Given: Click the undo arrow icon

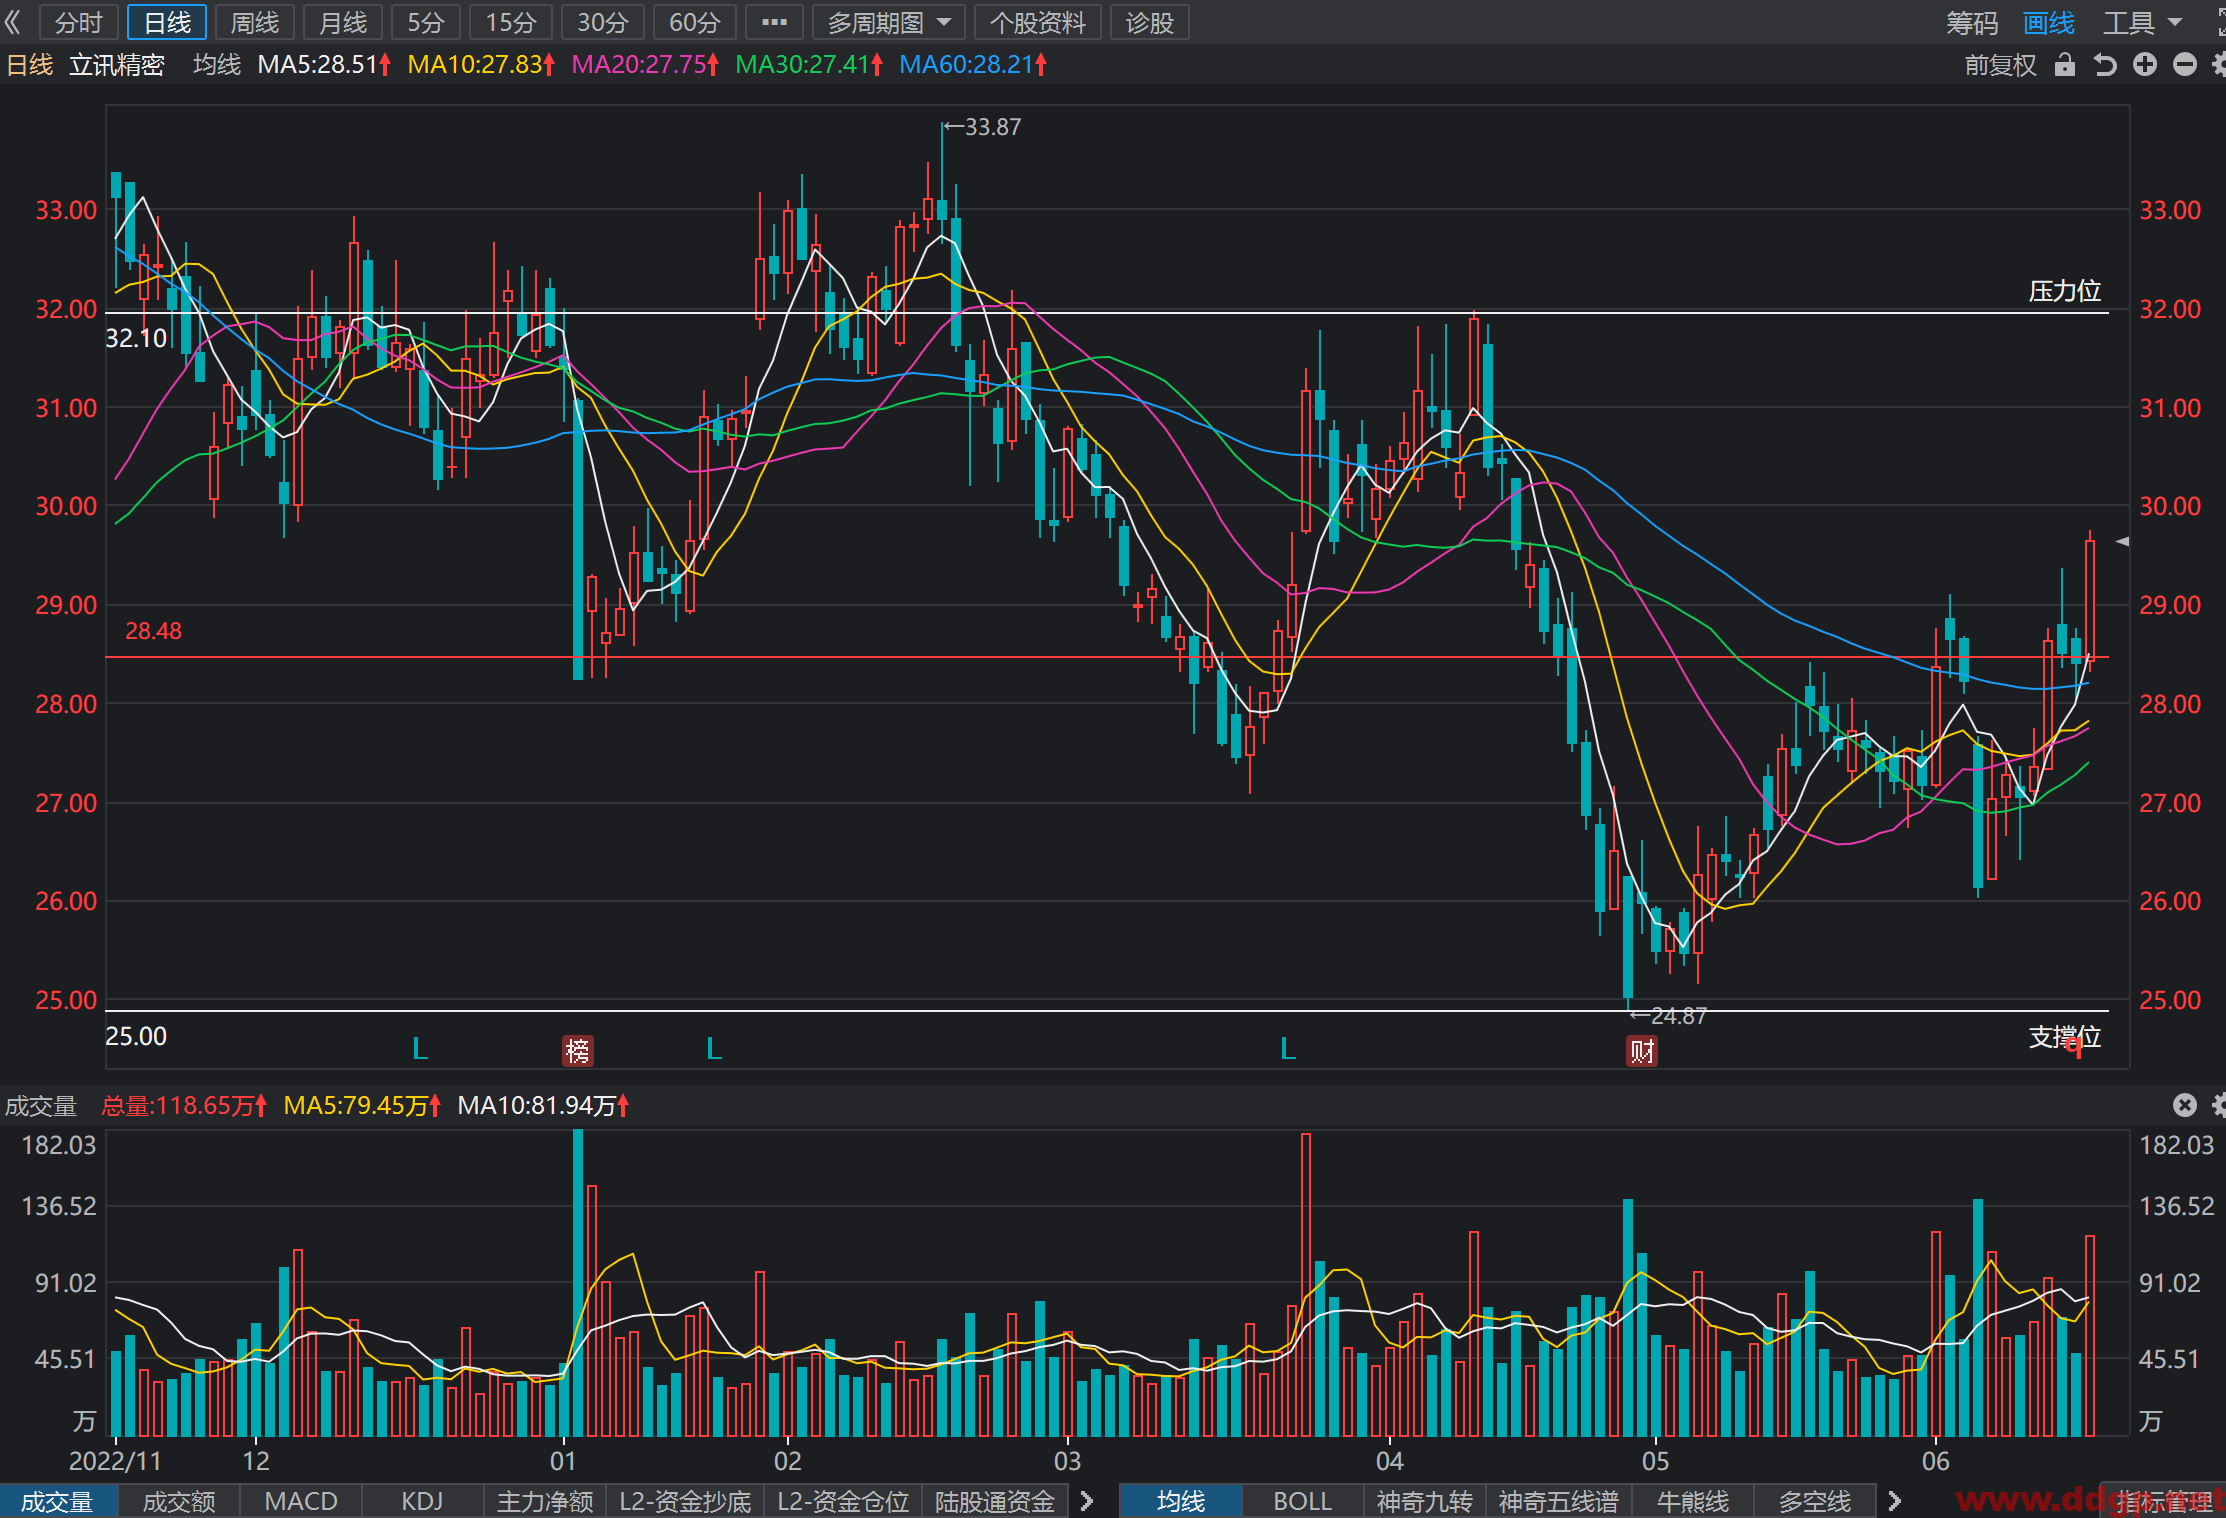Looking at the screenshot, I should tap(2105, 65).
